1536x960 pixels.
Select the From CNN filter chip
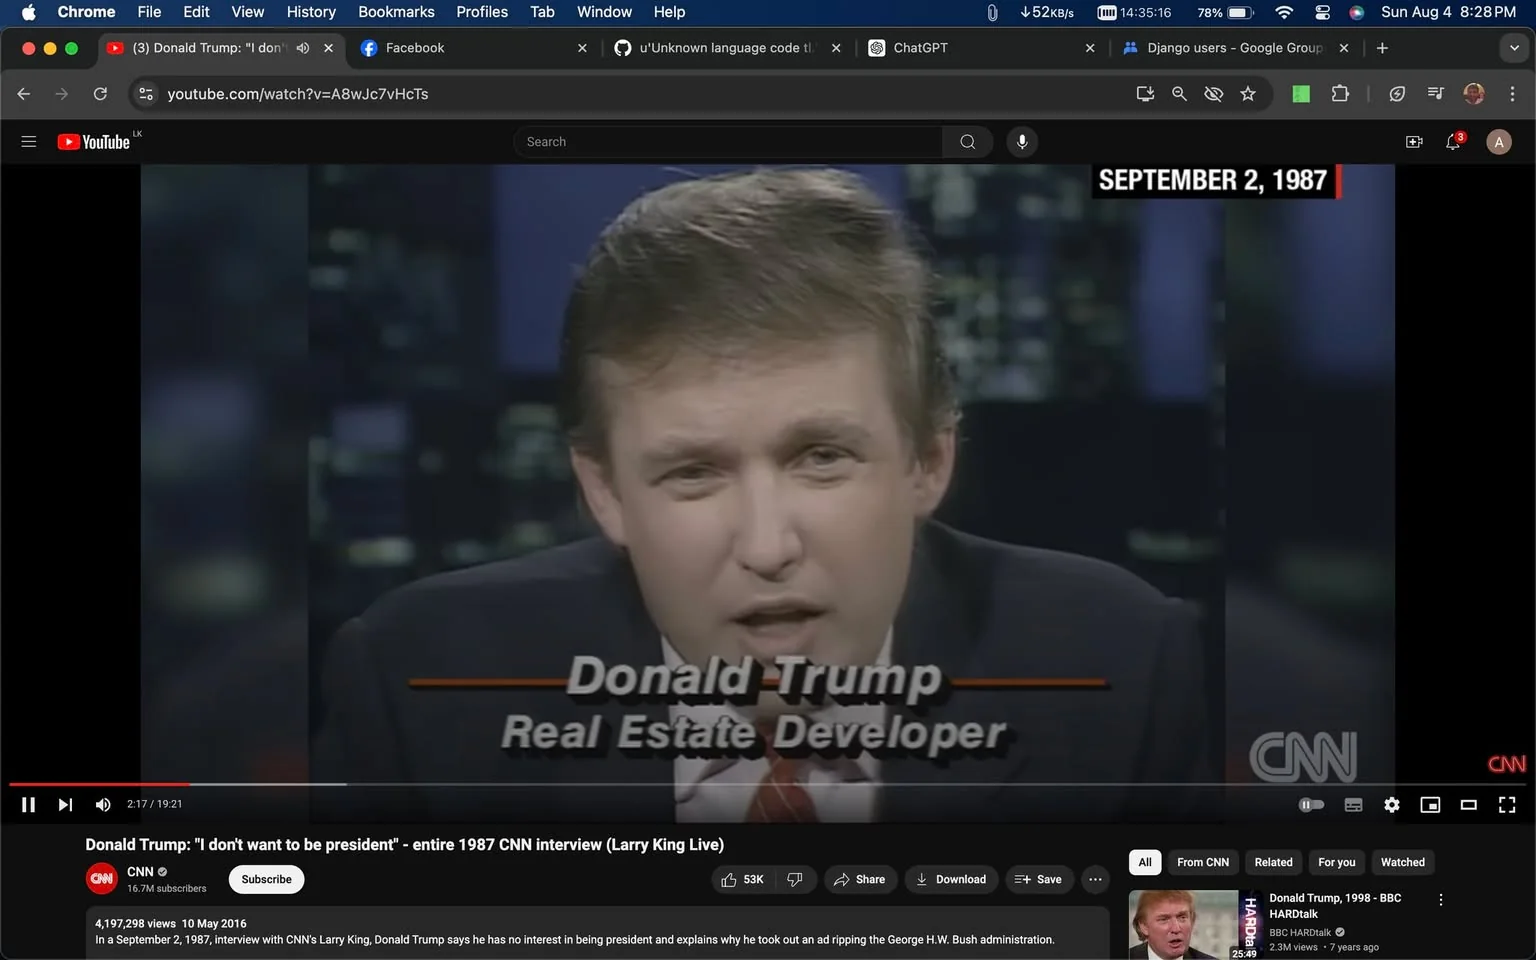[1203, 862]
